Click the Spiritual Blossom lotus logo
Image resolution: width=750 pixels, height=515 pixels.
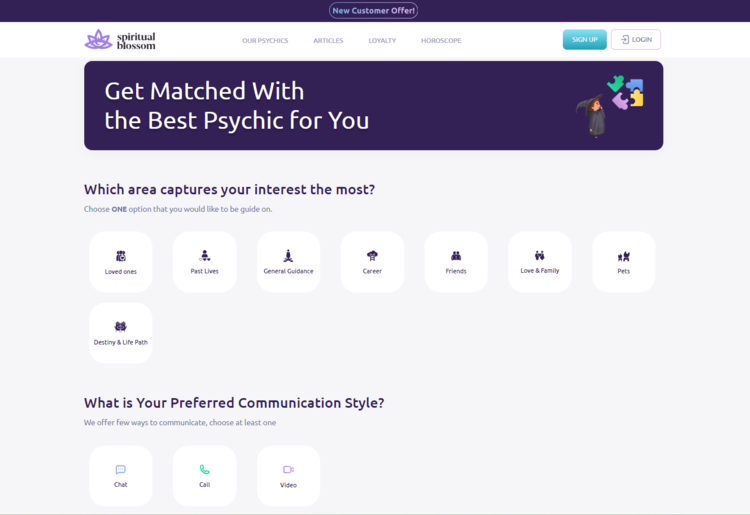99,40
